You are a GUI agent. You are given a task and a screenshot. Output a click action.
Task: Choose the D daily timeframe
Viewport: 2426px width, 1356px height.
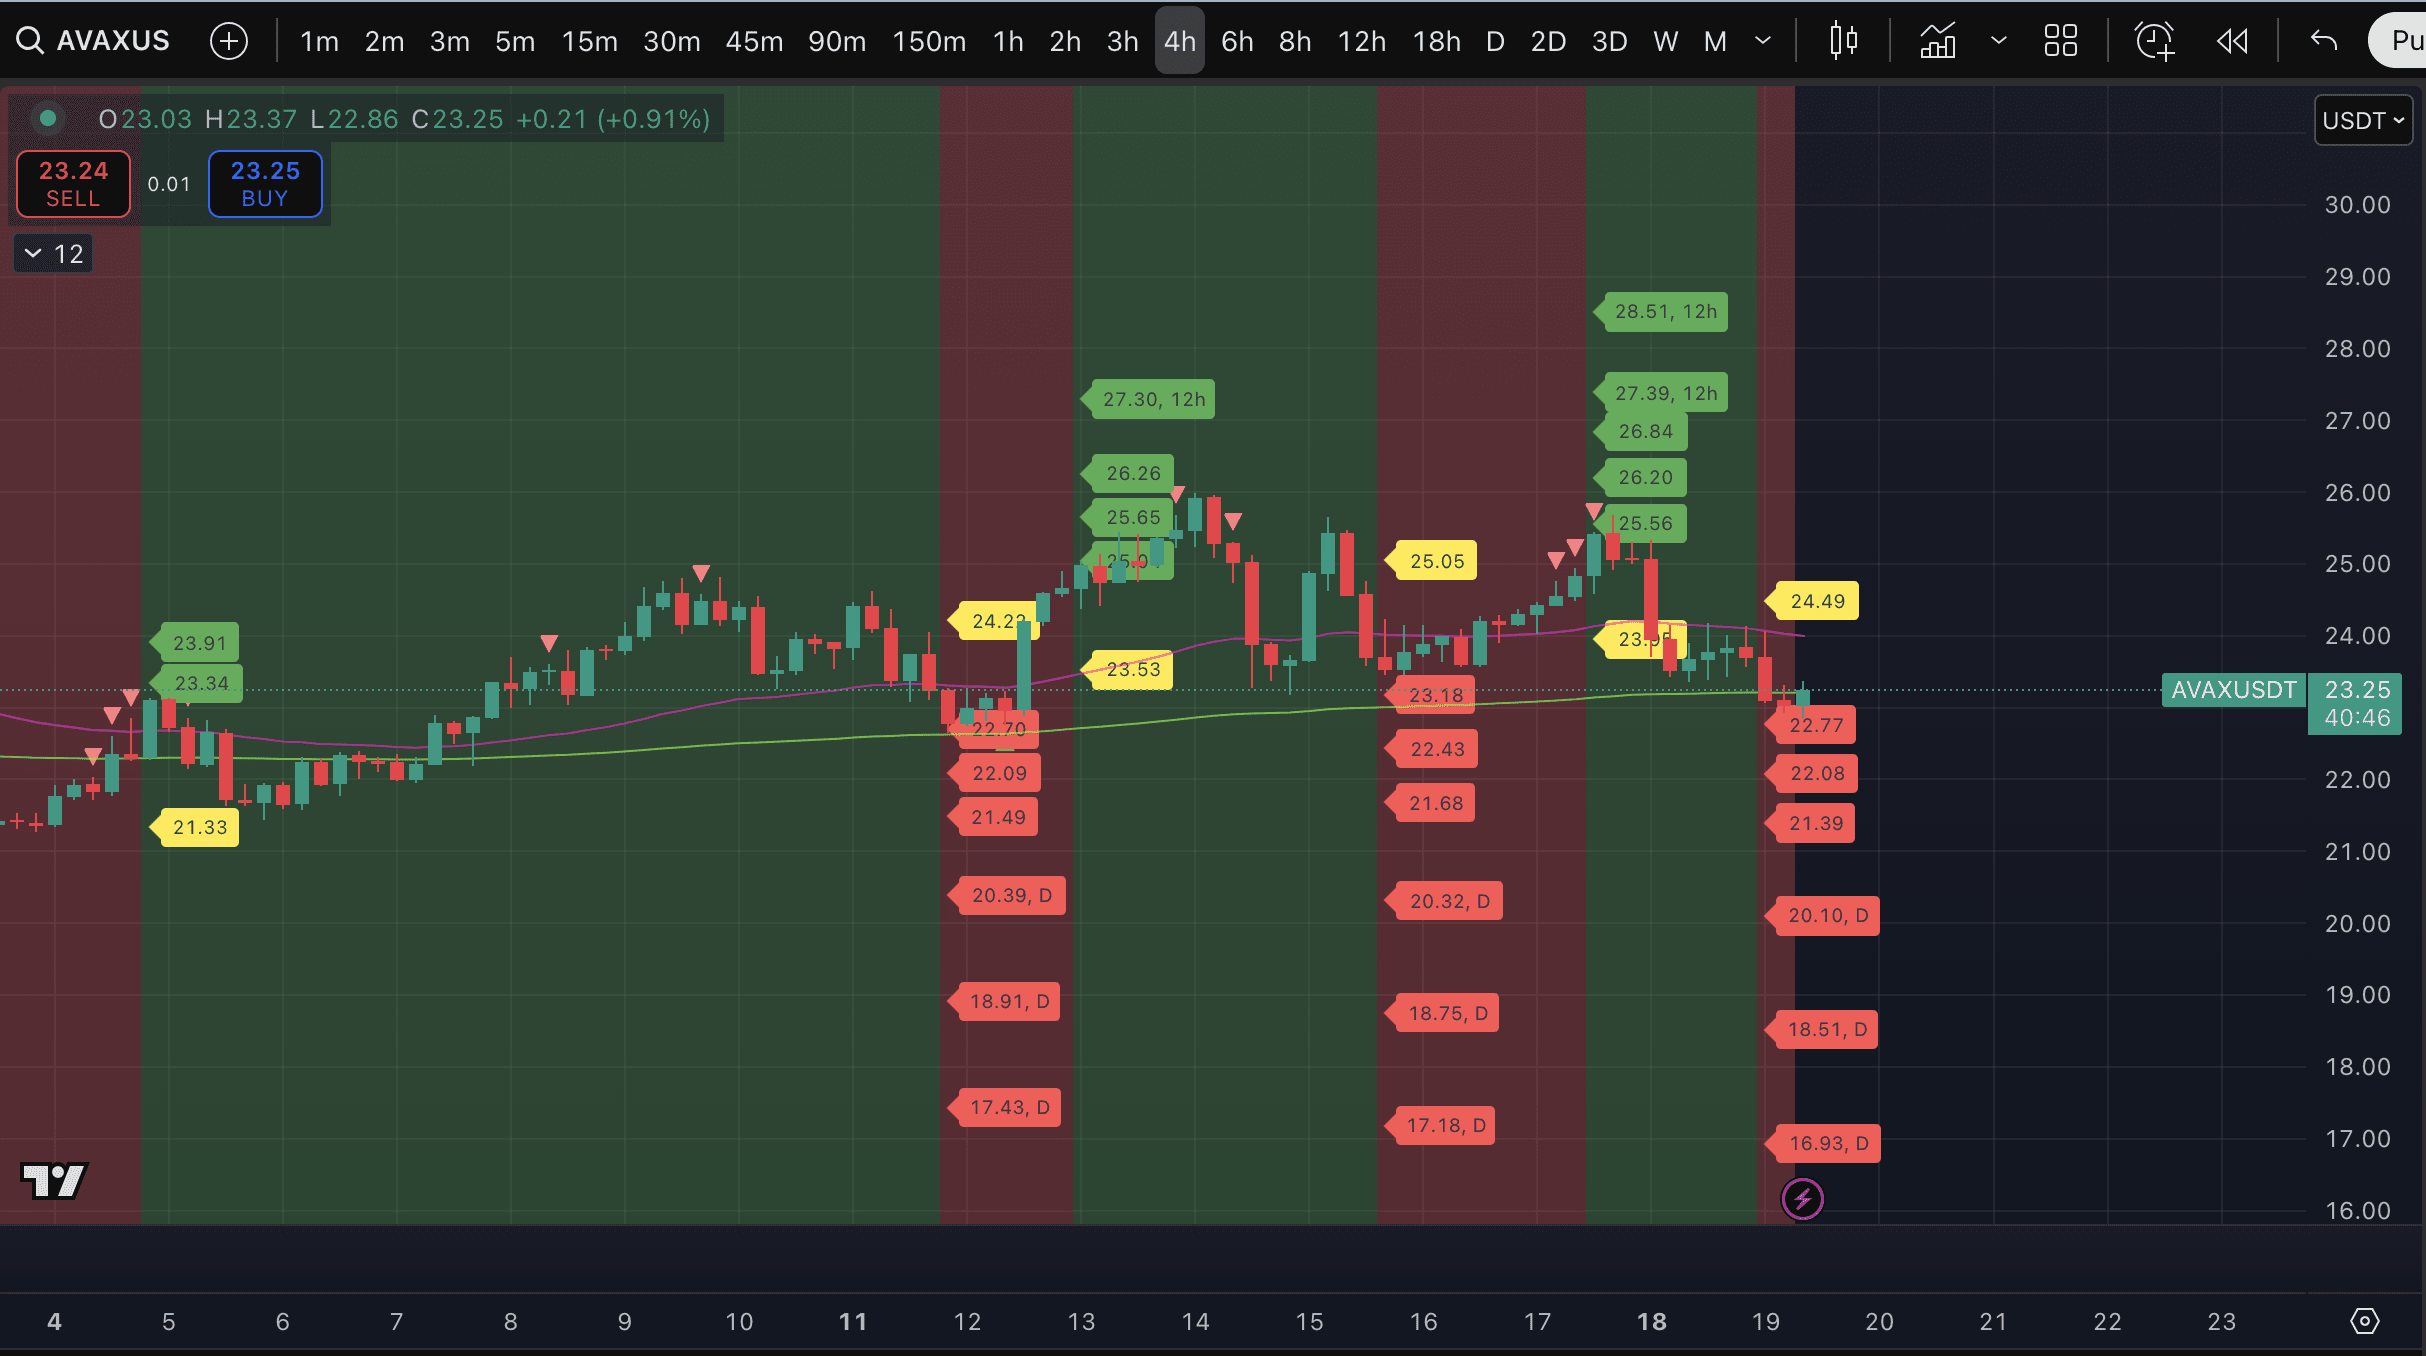tap(1495, 41)
